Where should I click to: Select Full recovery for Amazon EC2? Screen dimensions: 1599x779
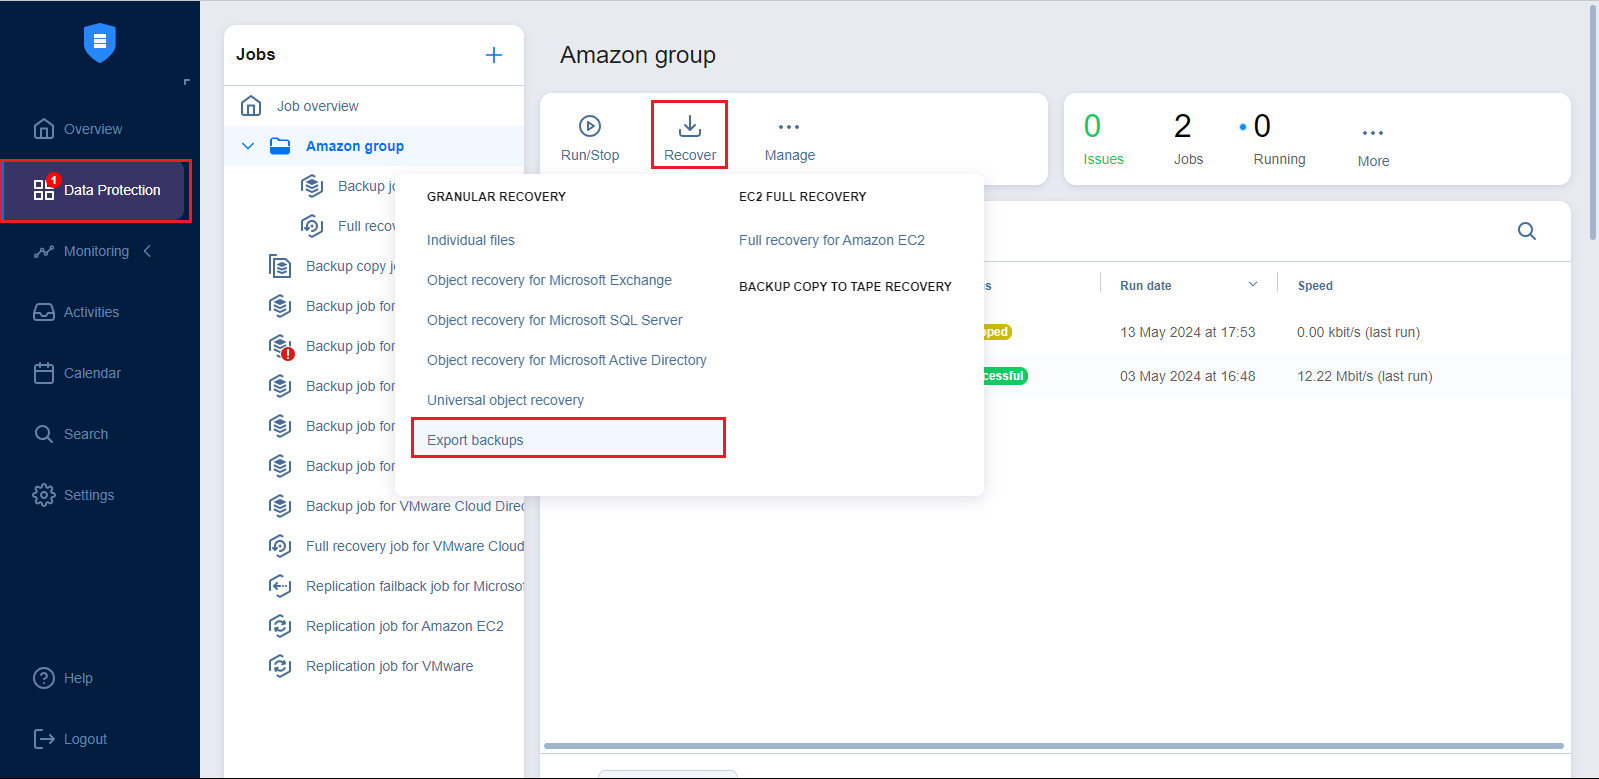click(x=831, y=240)
